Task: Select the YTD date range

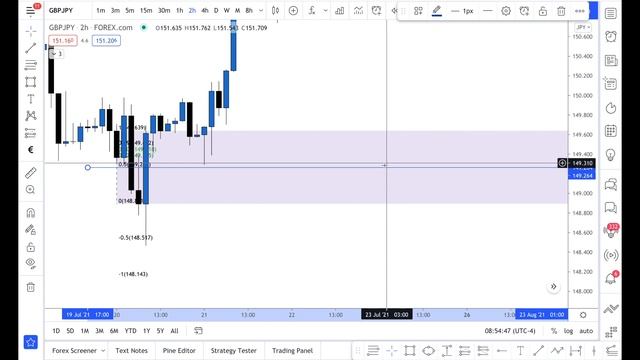Action: [x=130, y=331]
